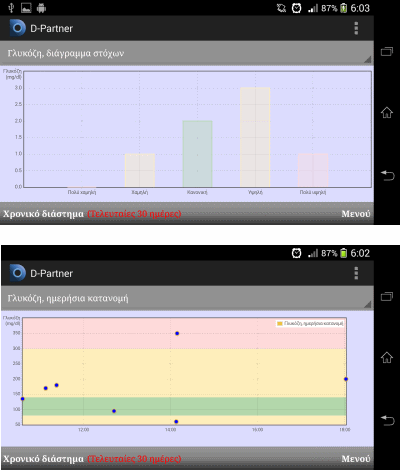The height and width of the screenshot is (470, 400).
Task: Tap data point in green normal band
Action: coord(114,411)
